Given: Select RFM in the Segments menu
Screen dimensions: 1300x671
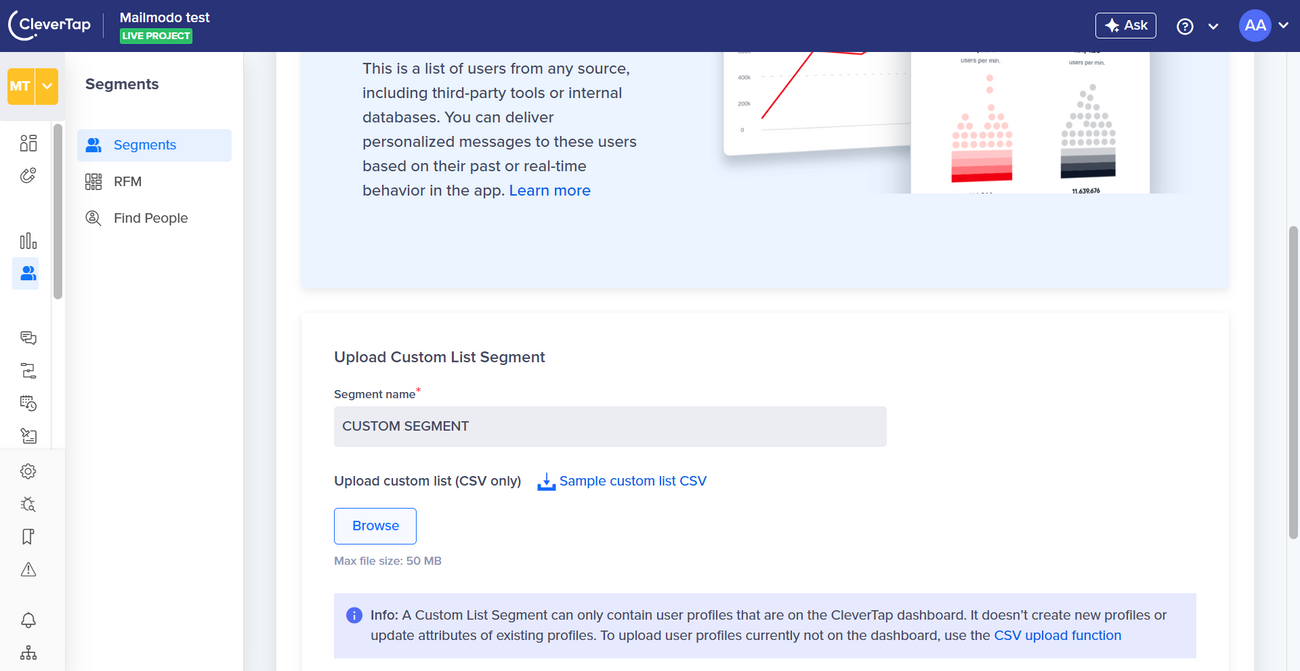Looking at the screenshot, I should tap(128, 181).
